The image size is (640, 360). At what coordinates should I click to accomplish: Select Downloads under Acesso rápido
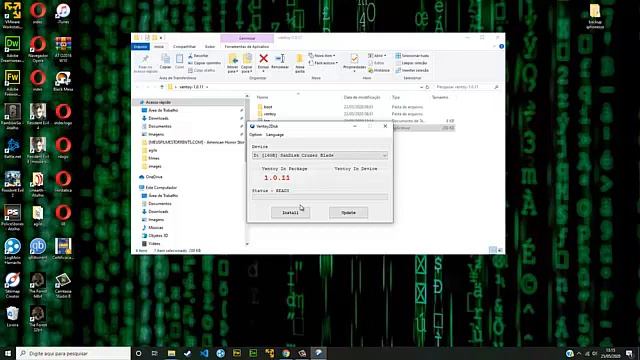pyautogui.click(x=158, y=118)
